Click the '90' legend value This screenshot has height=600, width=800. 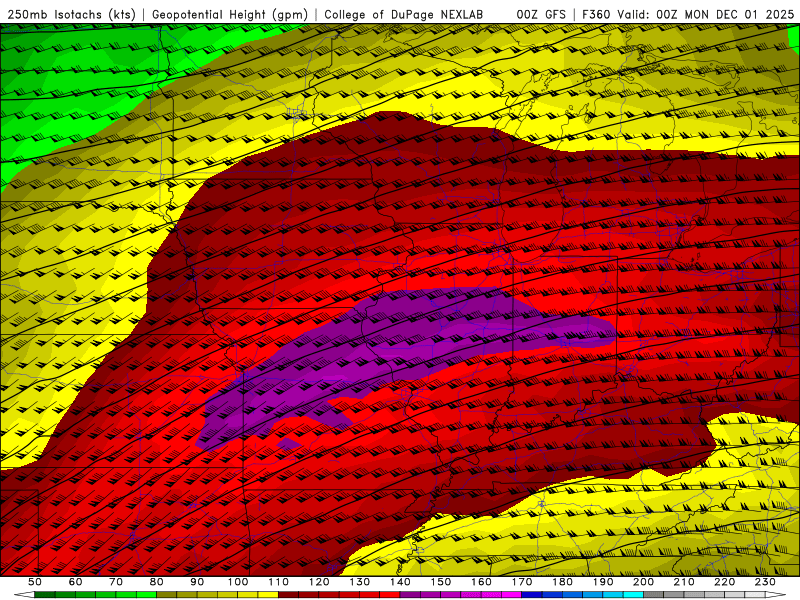click(197, 582)
